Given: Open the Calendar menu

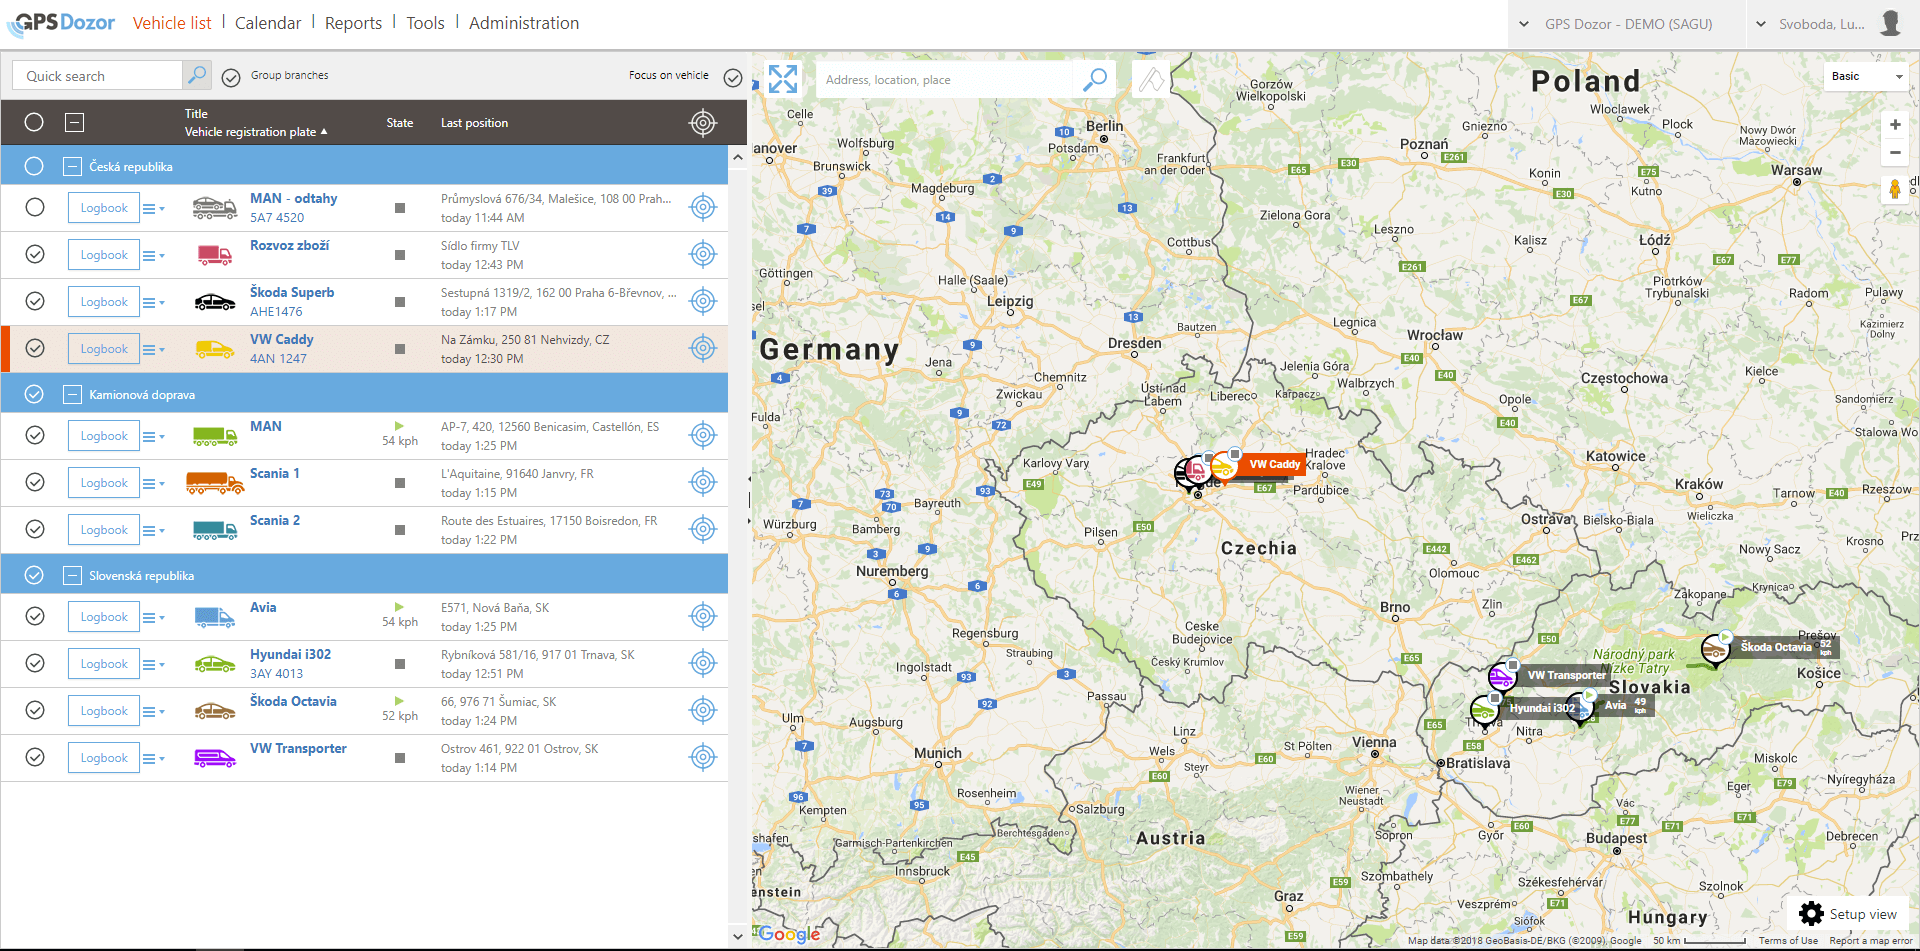Looking at the screenshot, I should 267,23.
